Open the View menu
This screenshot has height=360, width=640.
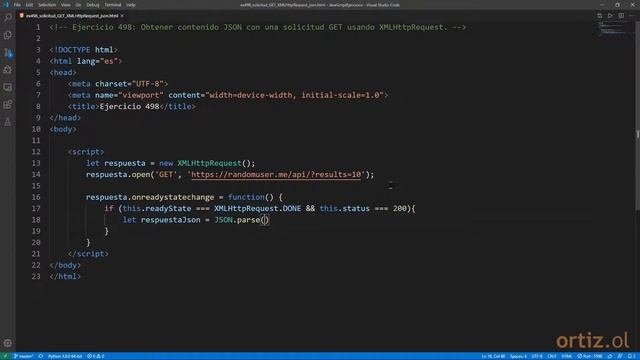click(x=66, y=5)
